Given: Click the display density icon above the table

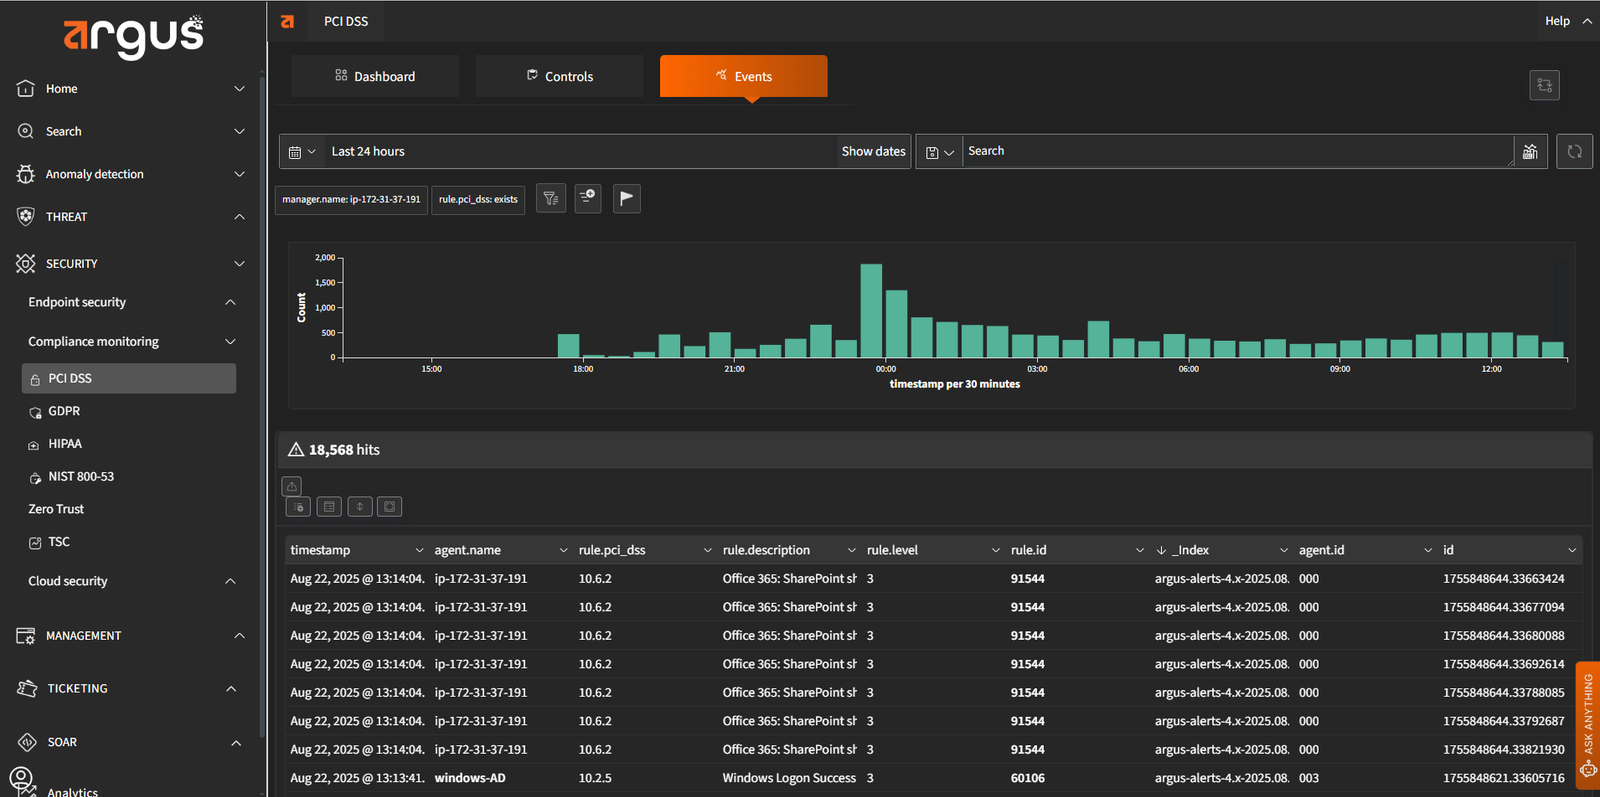Looking at the screenshot, I should point(329,507).
